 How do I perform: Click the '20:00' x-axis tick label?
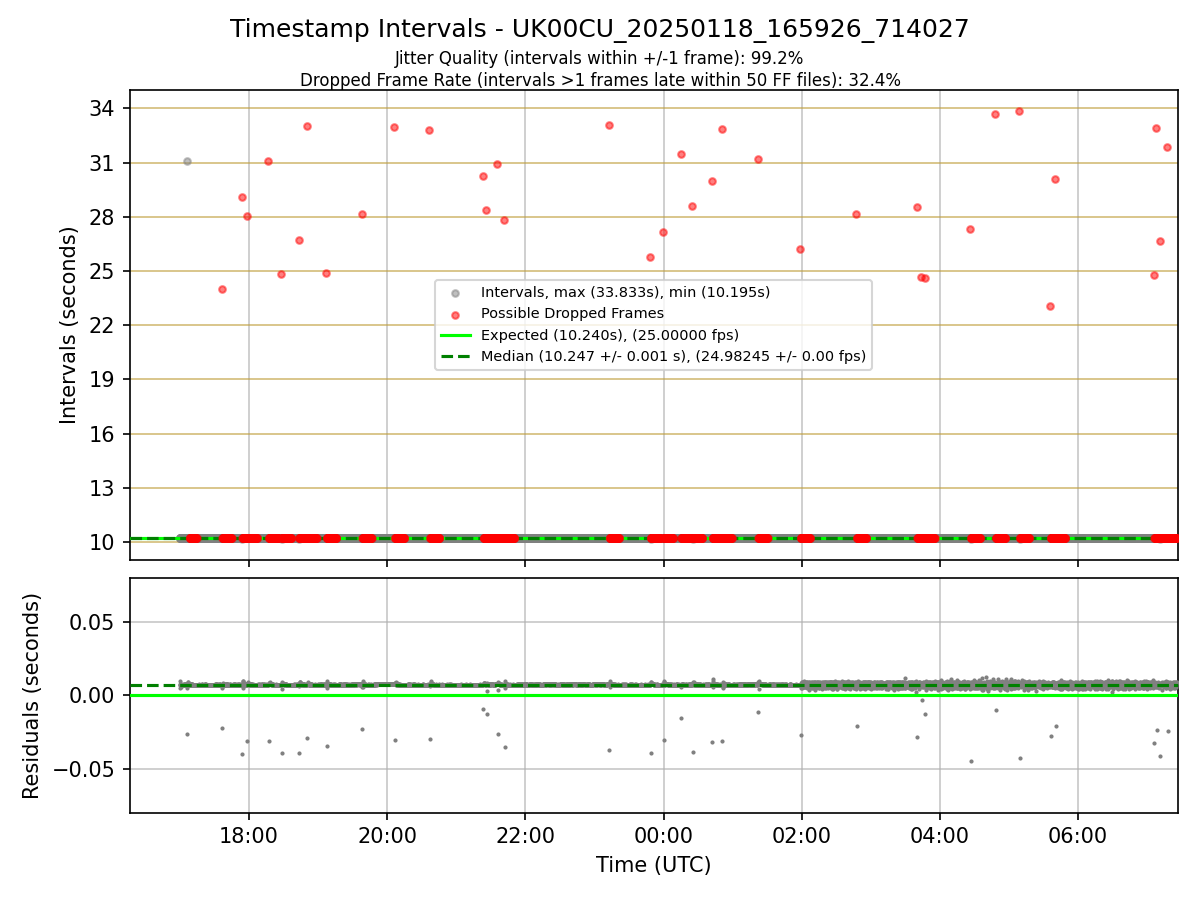(387, 835)
